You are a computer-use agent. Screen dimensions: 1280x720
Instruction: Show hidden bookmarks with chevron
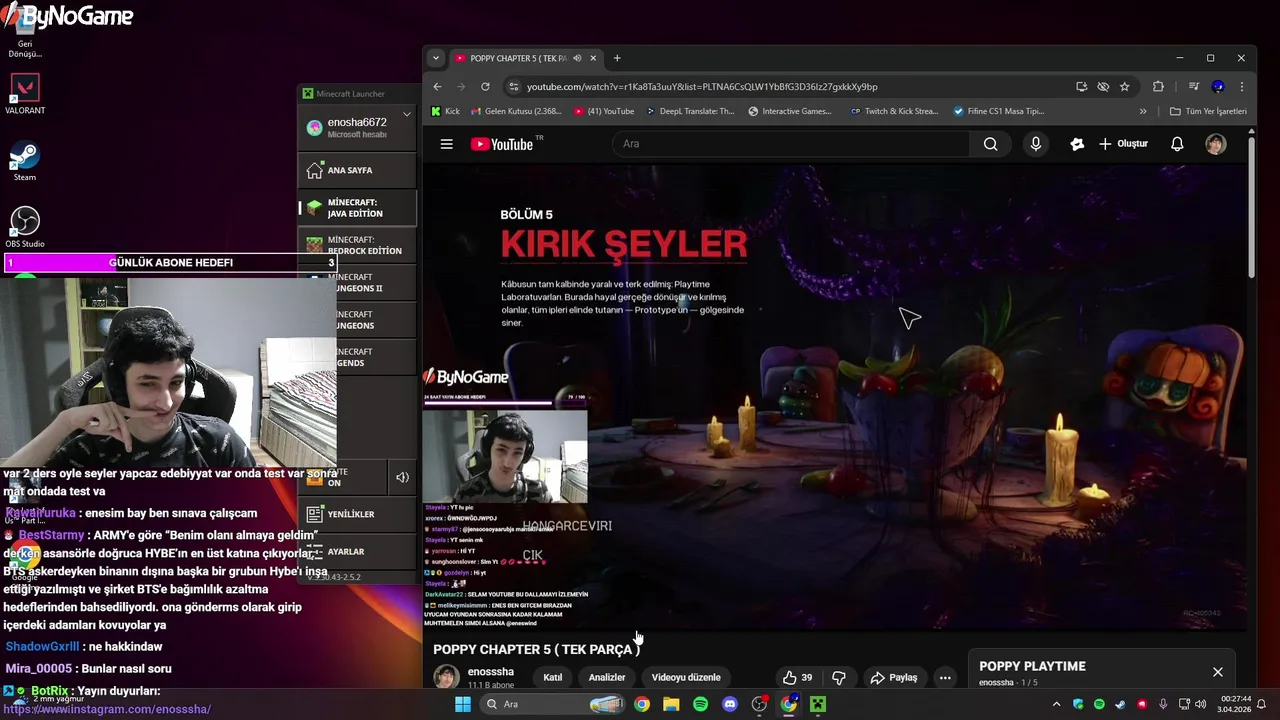(1143, 111)
